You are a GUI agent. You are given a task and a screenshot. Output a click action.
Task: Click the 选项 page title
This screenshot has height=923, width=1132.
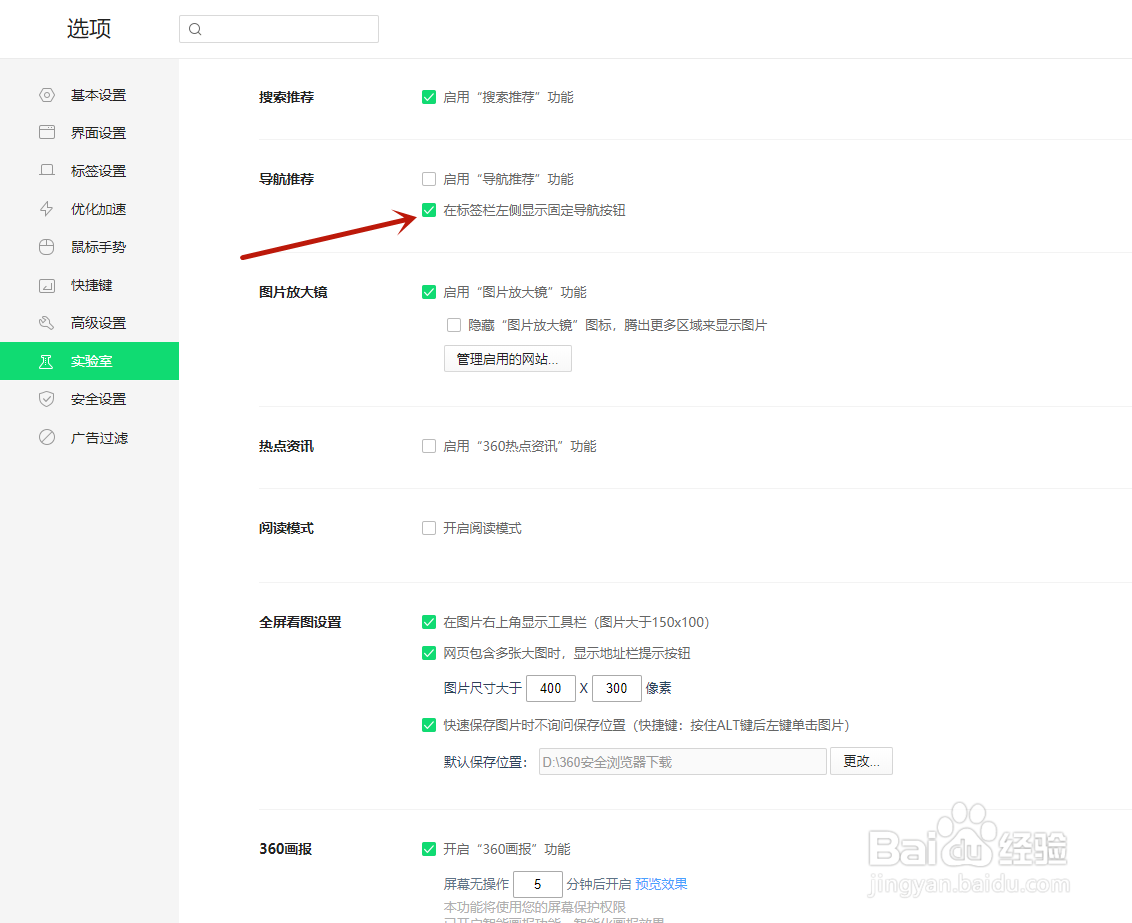pyautogui.click(x=89, y=29)
